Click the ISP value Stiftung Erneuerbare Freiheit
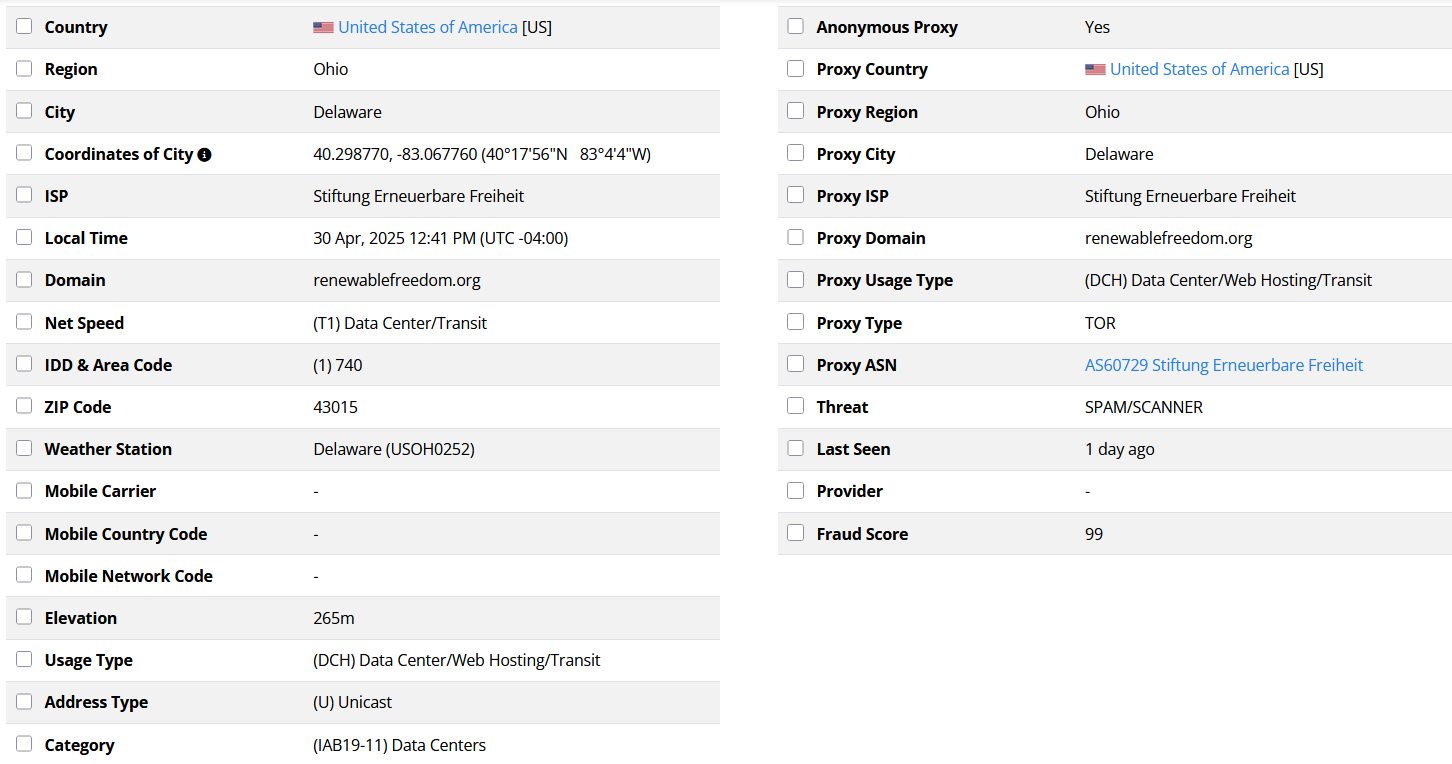Screen dimensions: 1452x764 pos(419,196)
